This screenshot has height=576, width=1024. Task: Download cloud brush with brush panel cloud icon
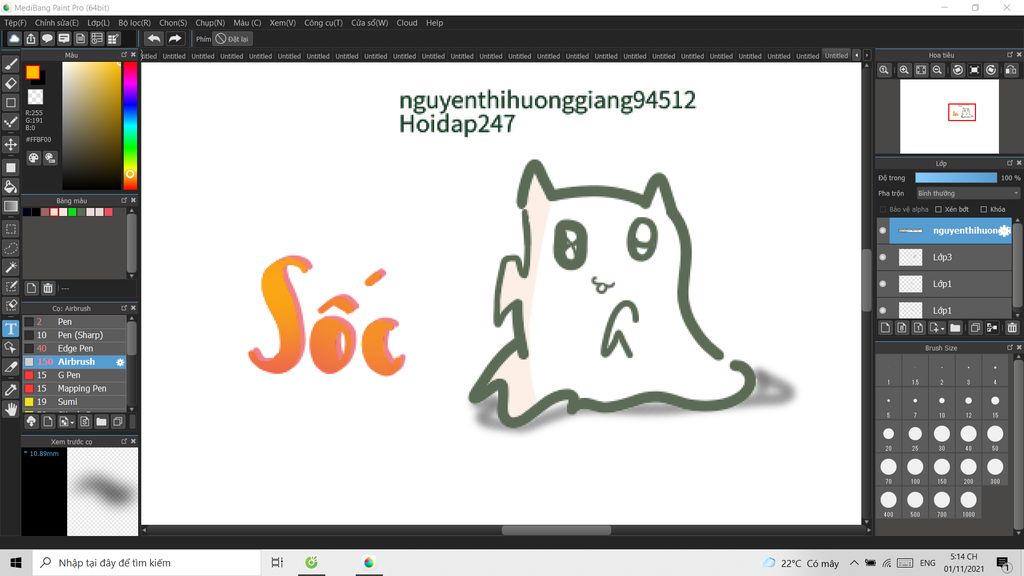coord(31,422)
